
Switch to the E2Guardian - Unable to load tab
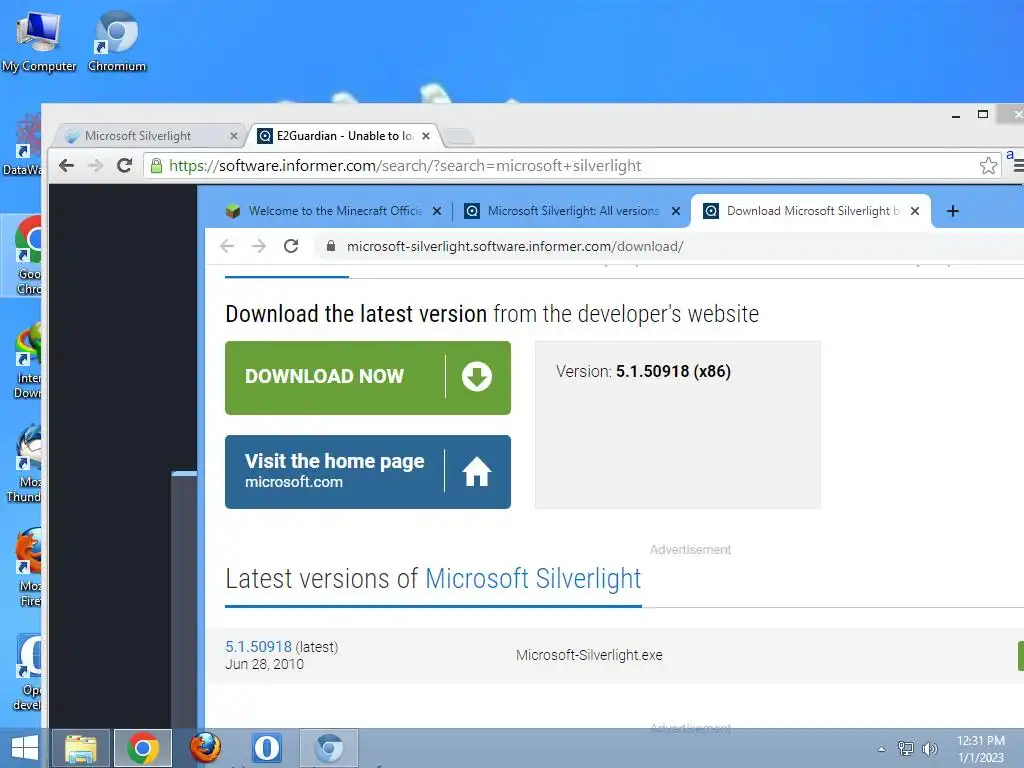click(344, 136)
